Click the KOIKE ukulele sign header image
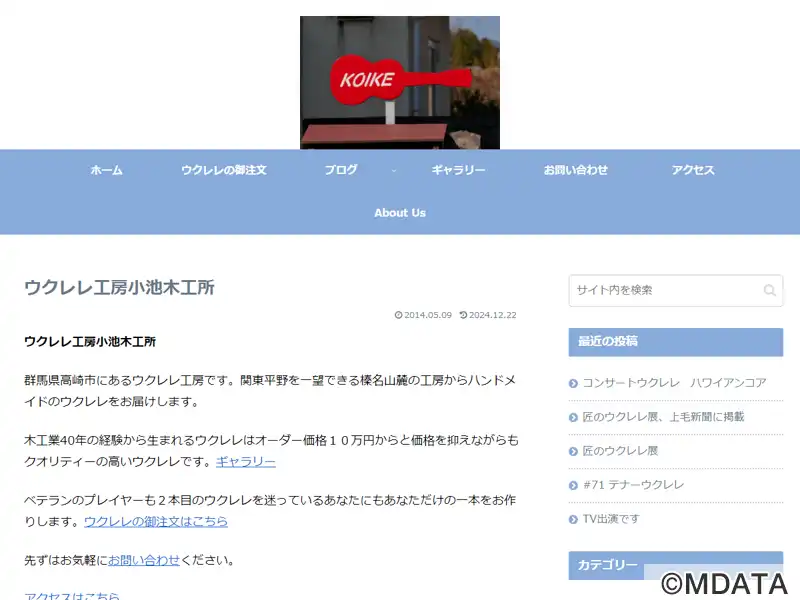The width and height of the screenshot is (800, 600). [x=399, y=82]
